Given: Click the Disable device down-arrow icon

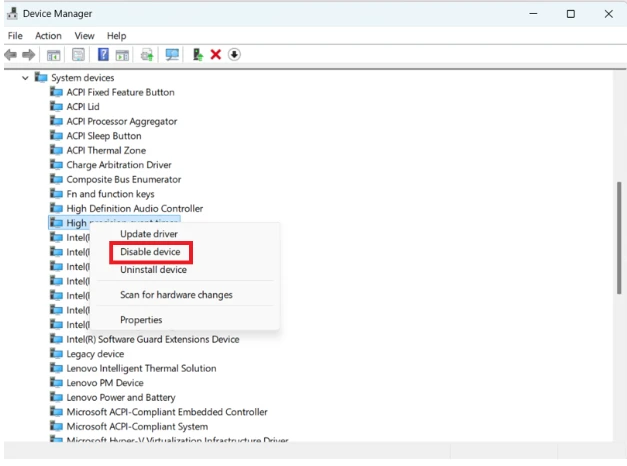Looking at the screenshot, I should click(234, 54).
